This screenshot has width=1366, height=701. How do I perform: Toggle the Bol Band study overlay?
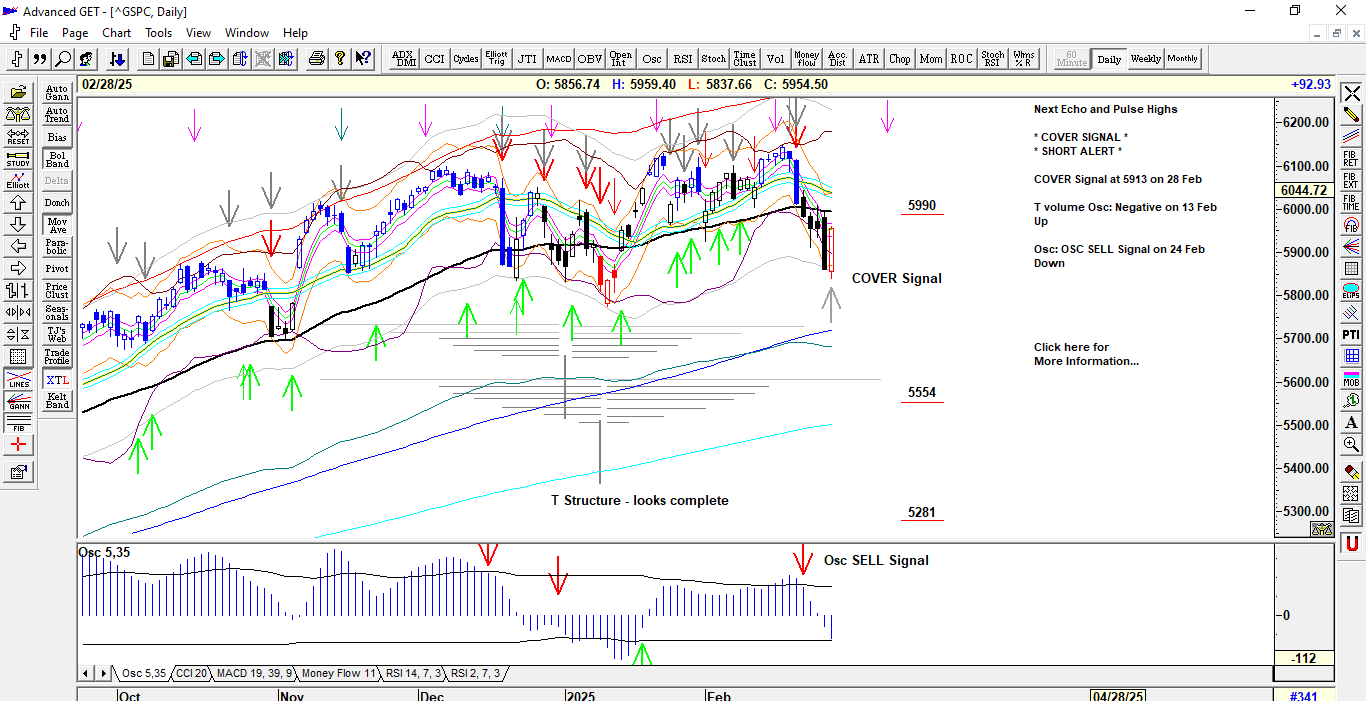pos(57,159)
